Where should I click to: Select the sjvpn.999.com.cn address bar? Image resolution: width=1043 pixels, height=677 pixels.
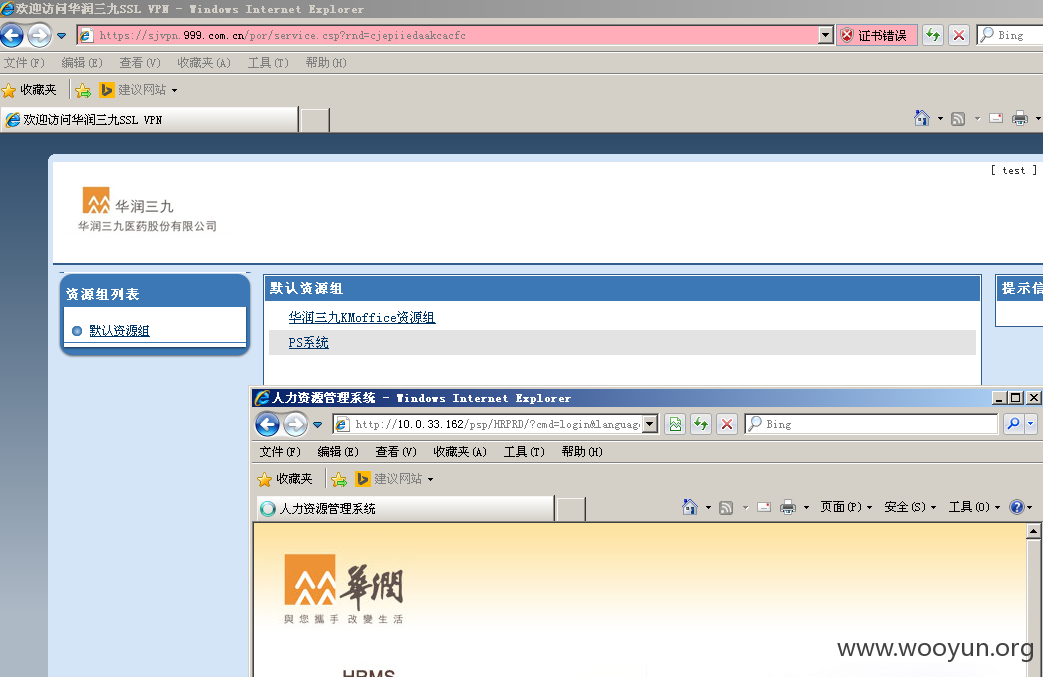click(x=449, y=35)
